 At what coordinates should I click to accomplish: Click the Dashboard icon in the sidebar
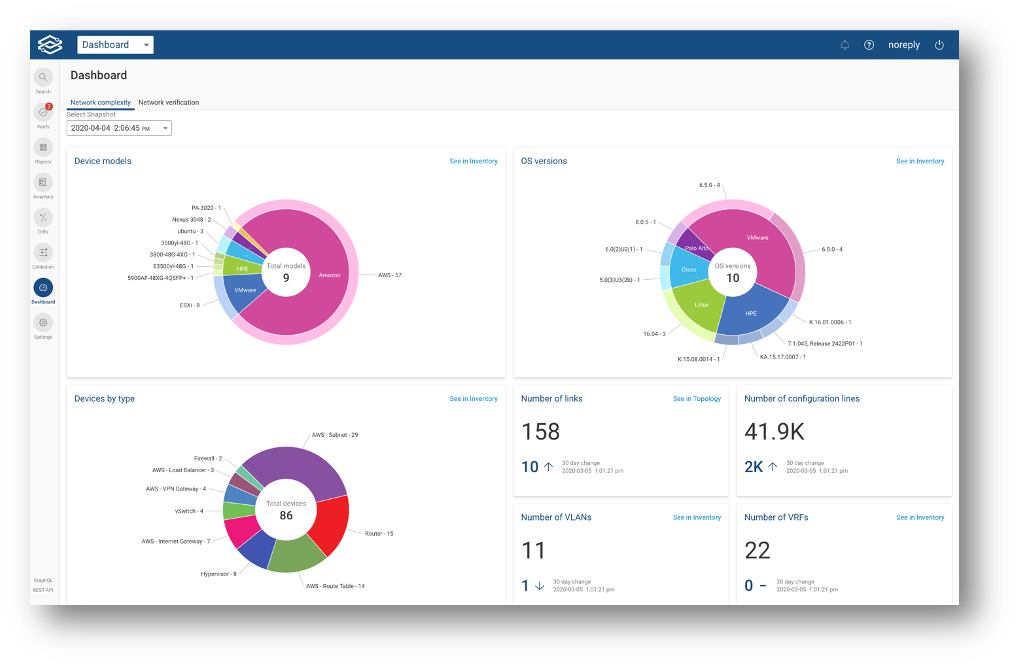point(43,289)
